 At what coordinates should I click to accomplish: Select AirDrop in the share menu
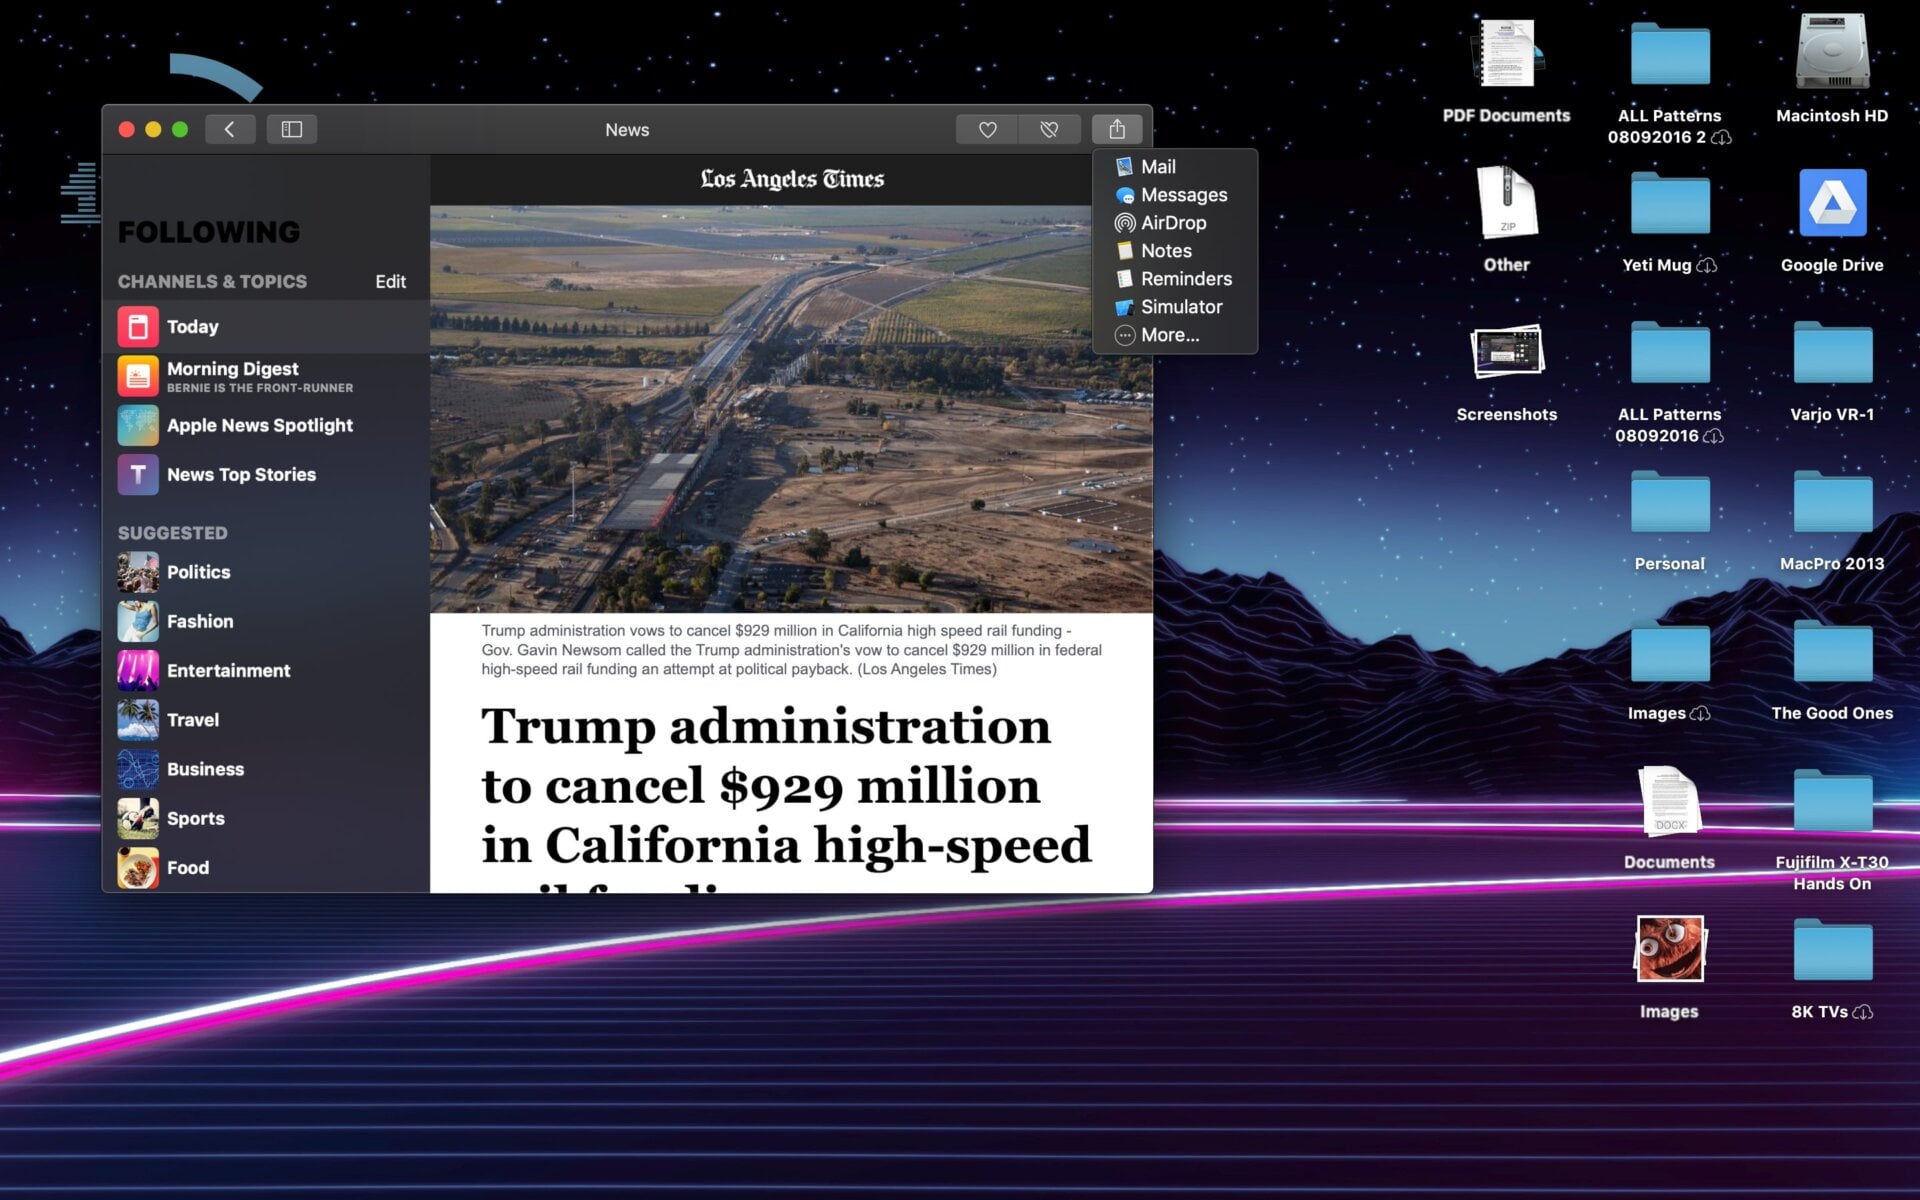1173,223
